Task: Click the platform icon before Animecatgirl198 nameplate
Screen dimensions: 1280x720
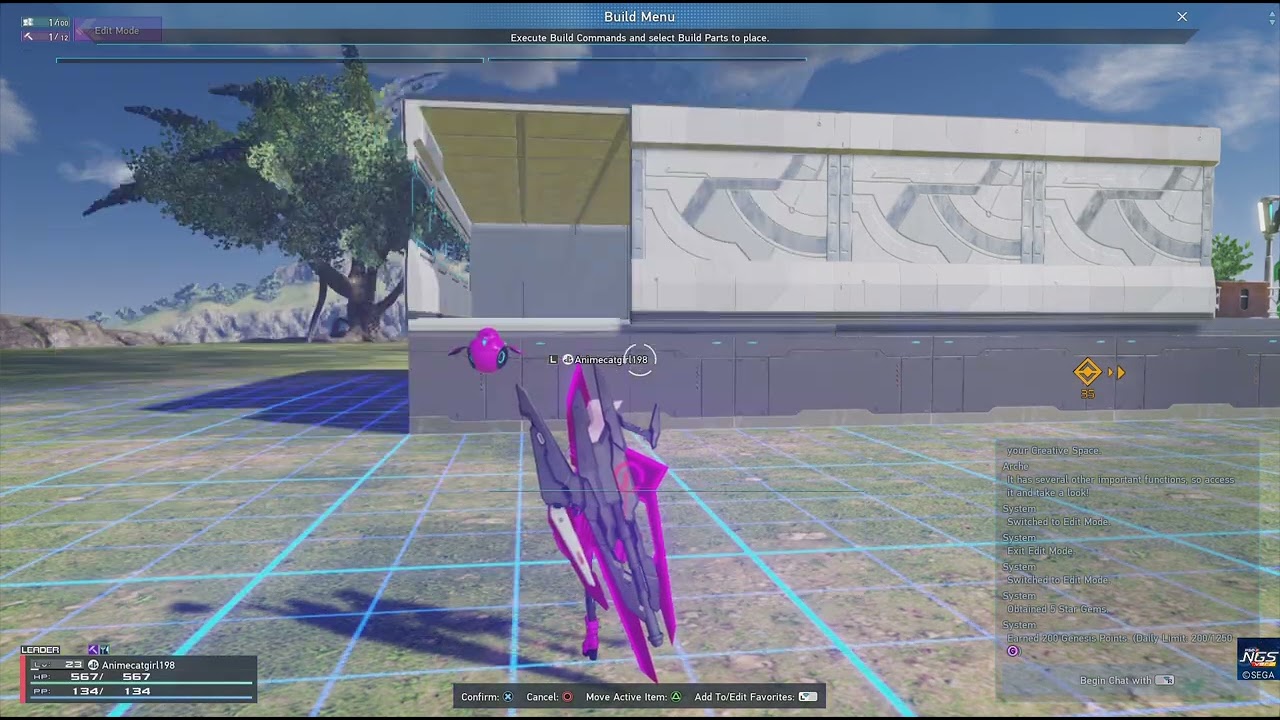Action: (x=568, y=359)
